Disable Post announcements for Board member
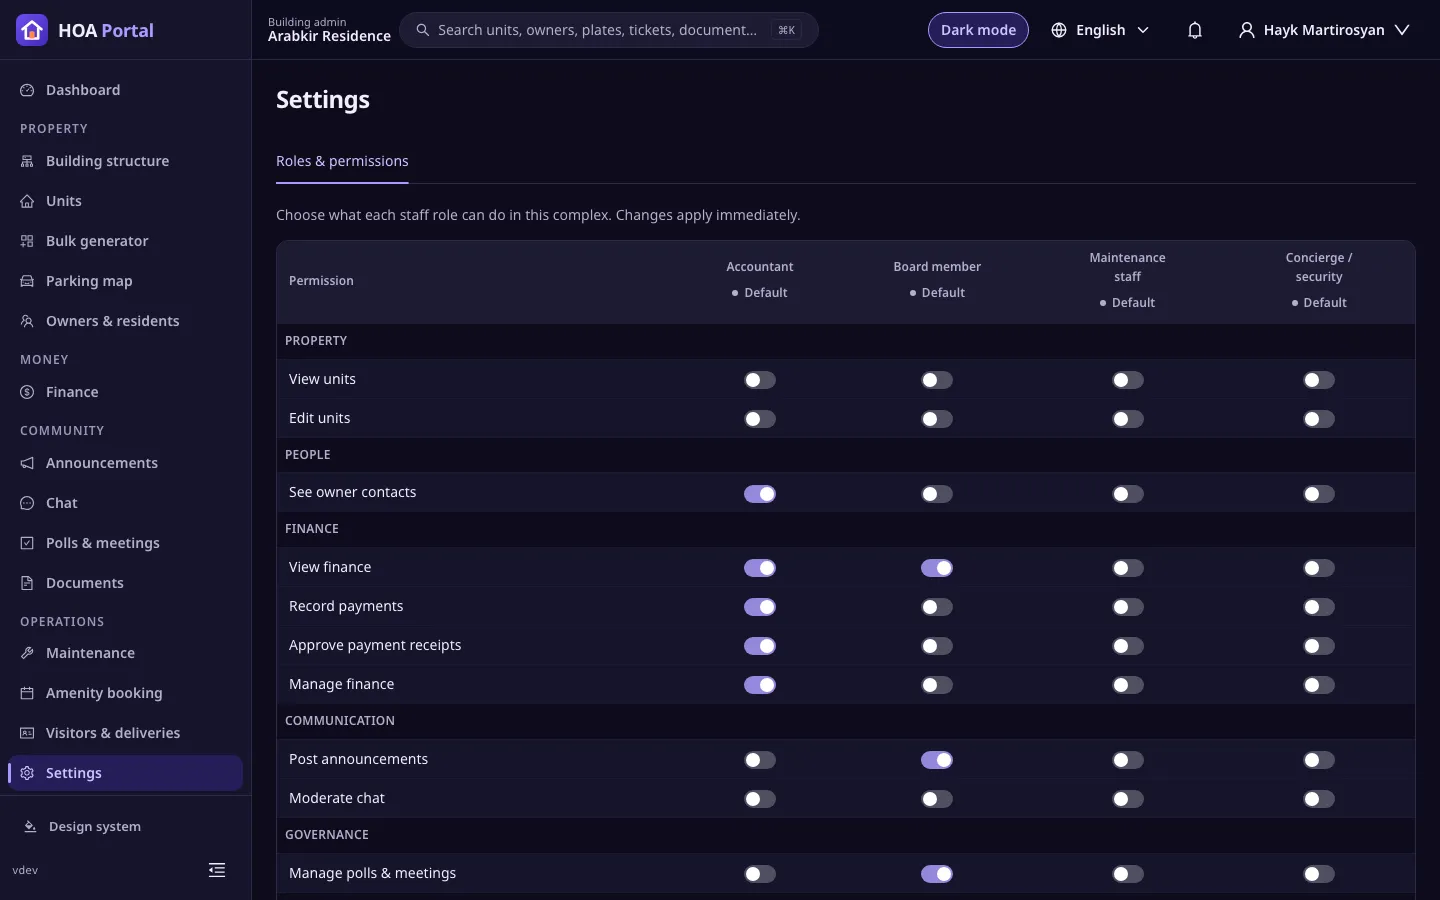Image resolution: width=1440 pixels, height=900 pixels. point(937,760)
